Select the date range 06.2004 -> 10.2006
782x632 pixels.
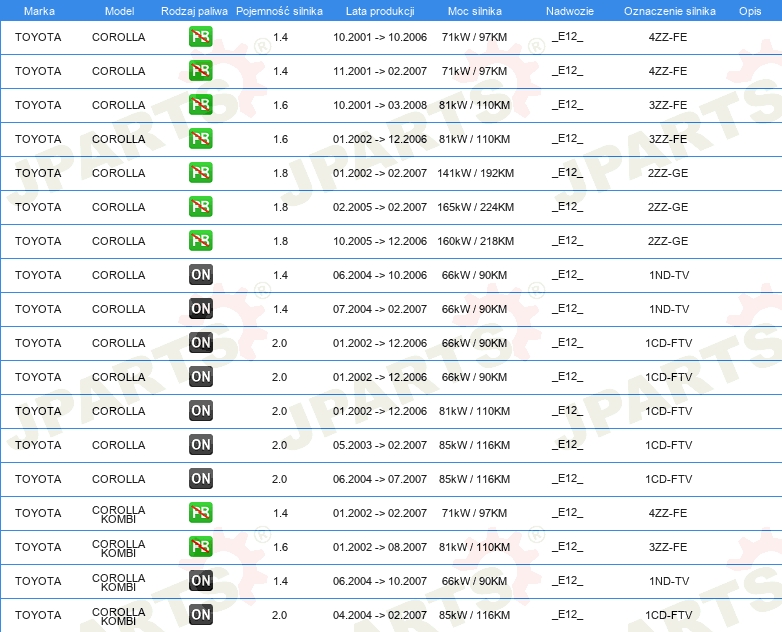coord(380,275)
